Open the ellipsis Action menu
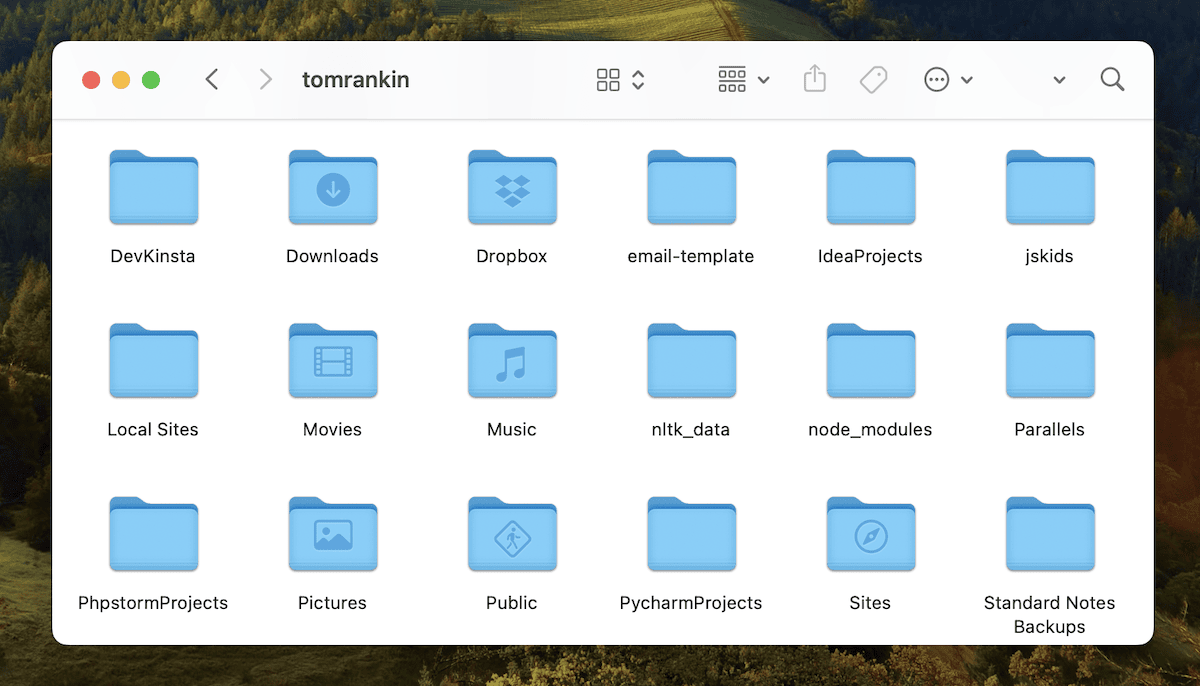This screenshot has height=686, width=1200. (948, 80)
